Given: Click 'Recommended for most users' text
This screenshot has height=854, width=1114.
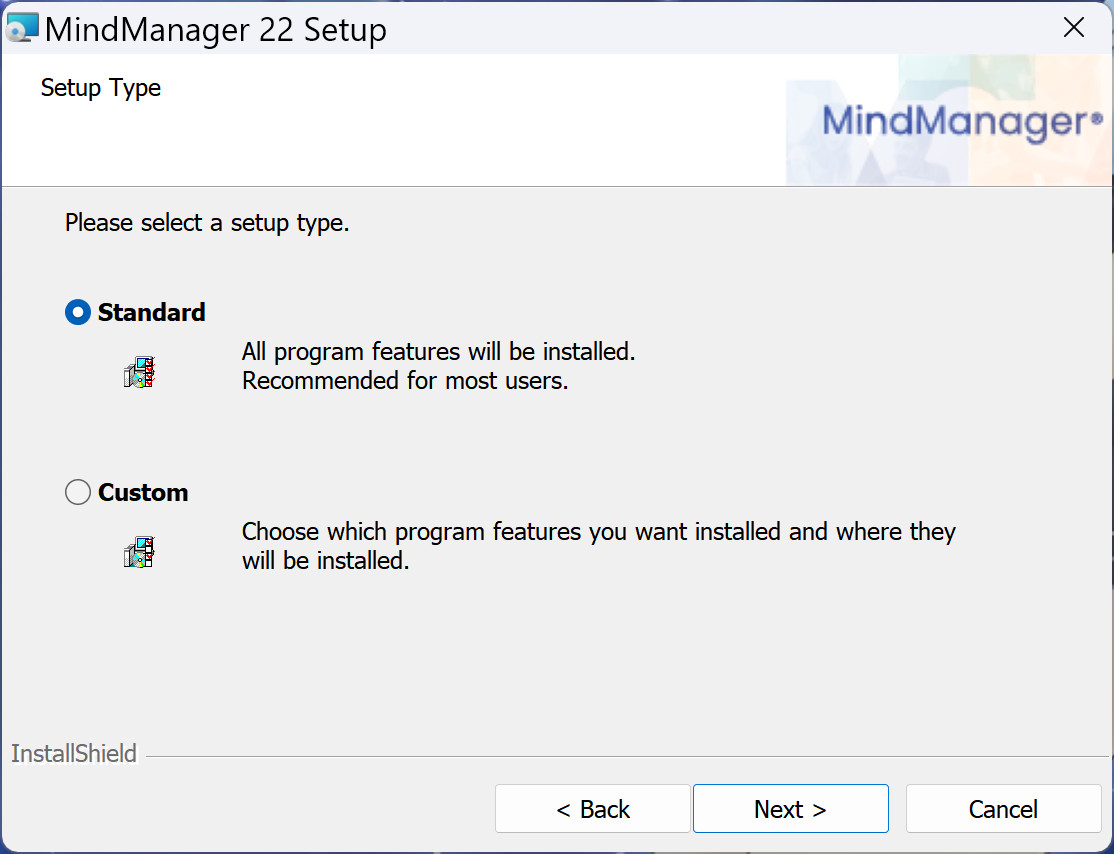Looking at the screenshot, I should pyautogui.click(x=405, y=381).
